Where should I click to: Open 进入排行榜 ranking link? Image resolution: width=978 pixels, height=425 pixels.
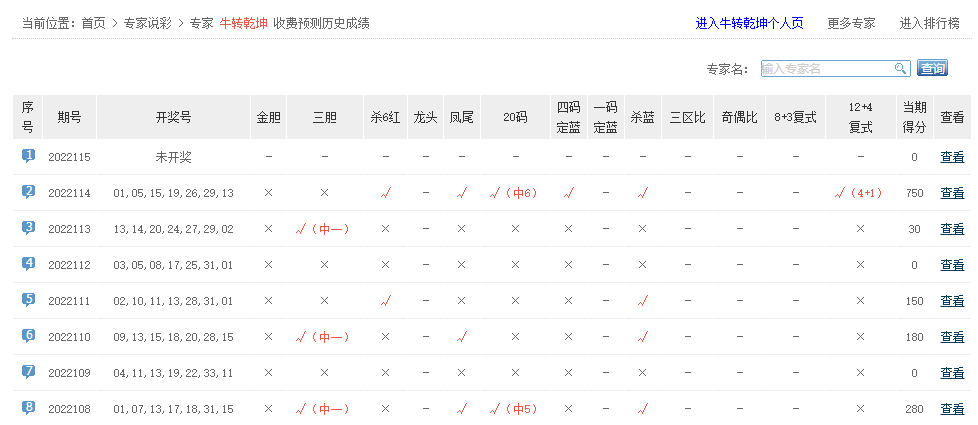(x=929, y=23)
